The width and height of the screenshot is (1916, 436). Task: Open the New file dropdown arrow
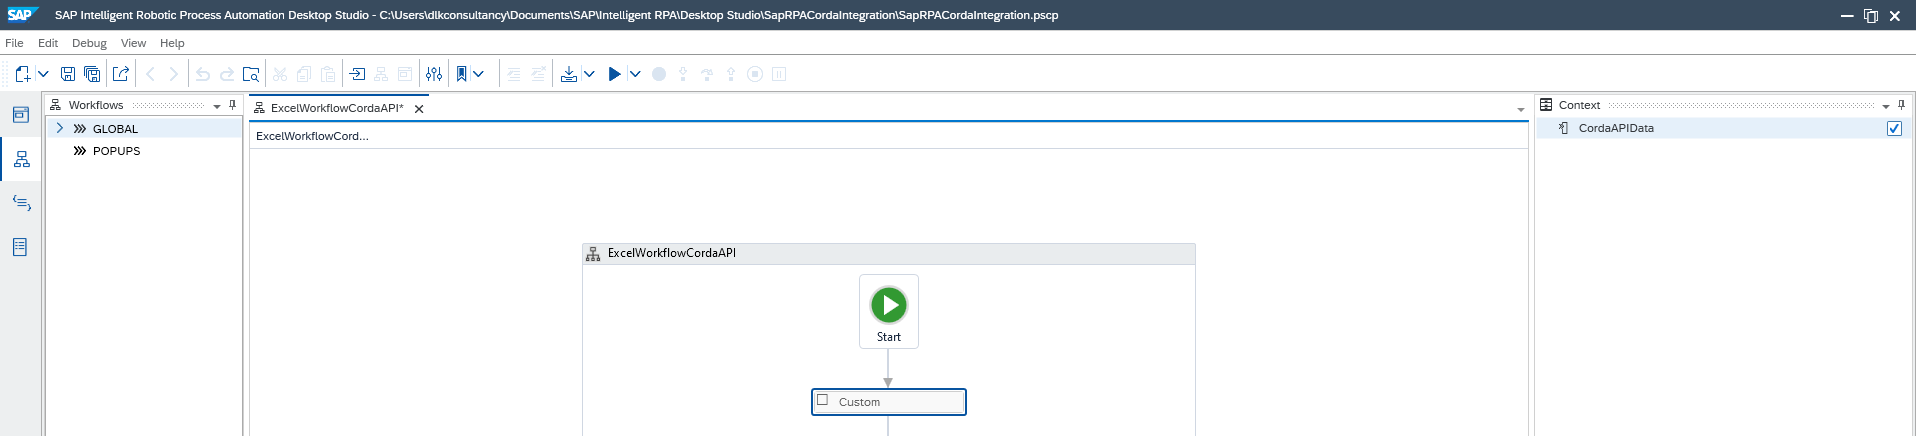click(x=43, y=74)
